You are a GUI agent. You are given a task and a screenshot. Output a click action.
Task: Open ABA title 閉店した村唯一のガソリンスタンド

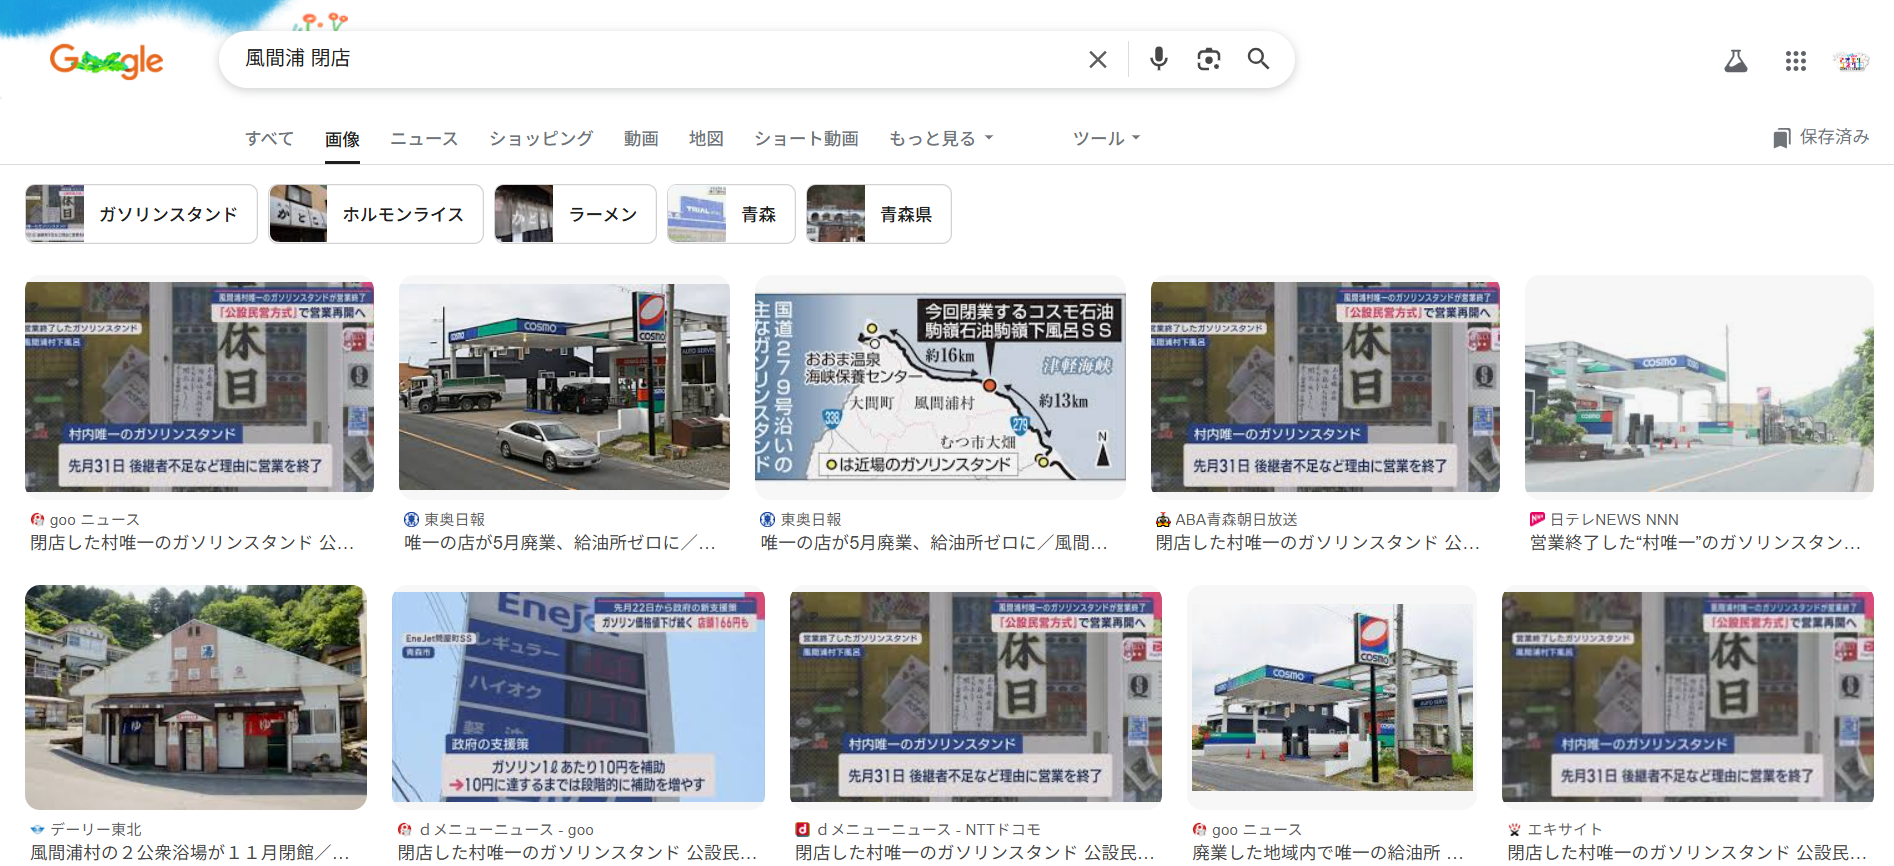point(1317,543)
